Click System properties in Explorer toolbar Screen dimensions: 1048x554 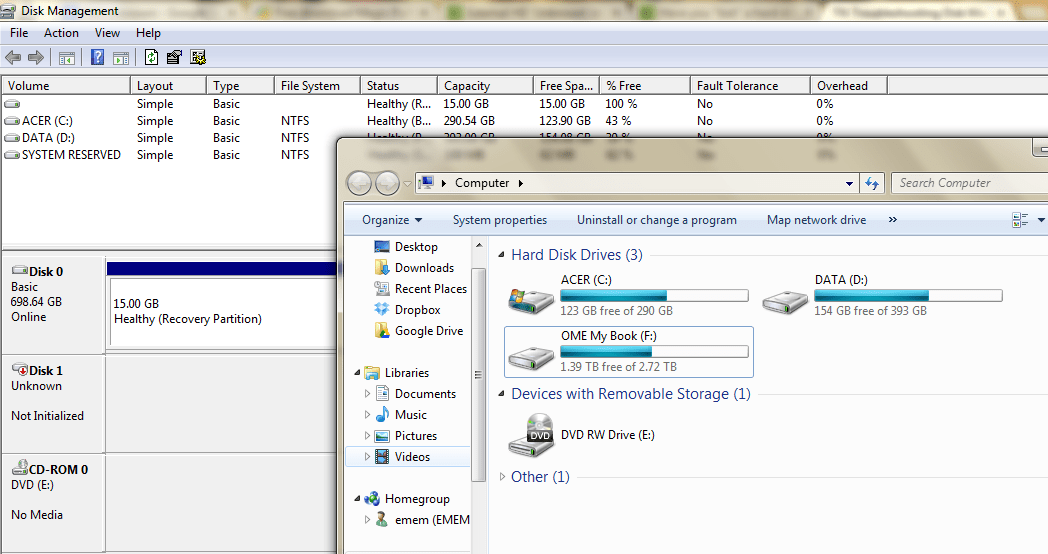point(500,220)
